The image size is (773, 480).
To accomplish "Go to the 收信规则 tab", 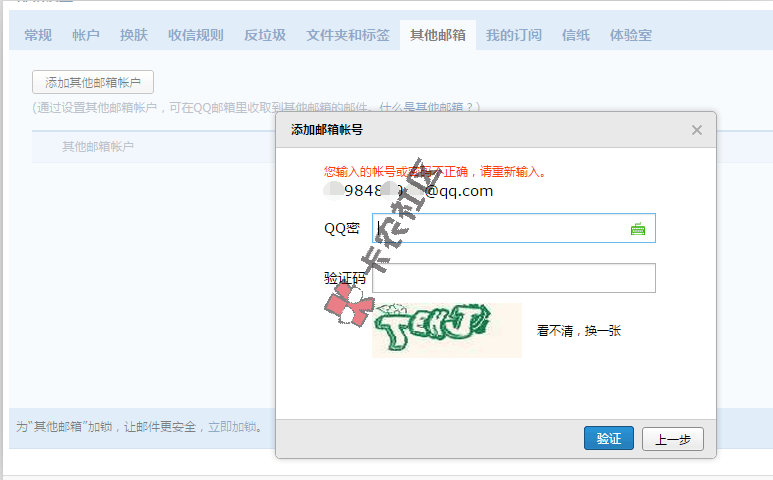I will pos(196,35).
